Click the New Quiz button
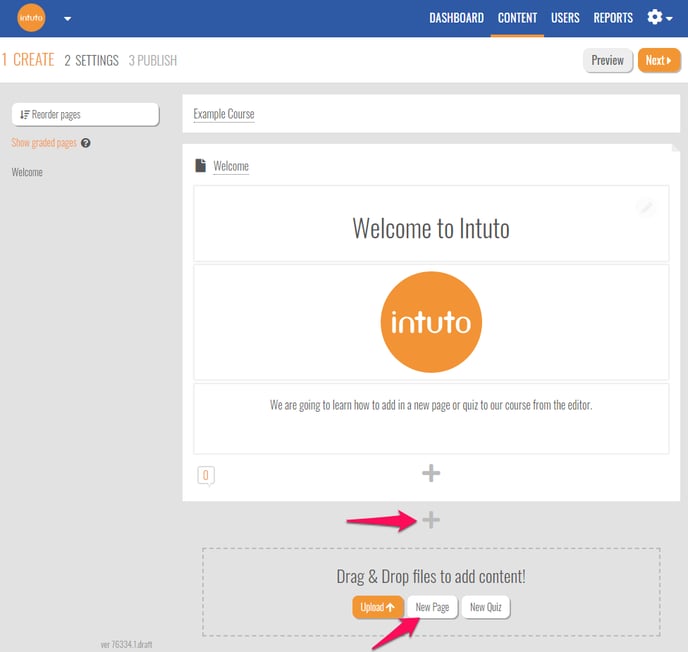 486,607
